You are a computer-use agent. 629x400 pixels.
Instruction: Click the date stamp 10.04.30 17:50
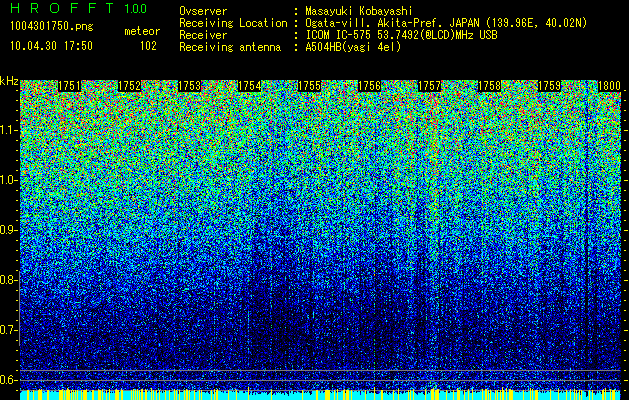(51, 46)
